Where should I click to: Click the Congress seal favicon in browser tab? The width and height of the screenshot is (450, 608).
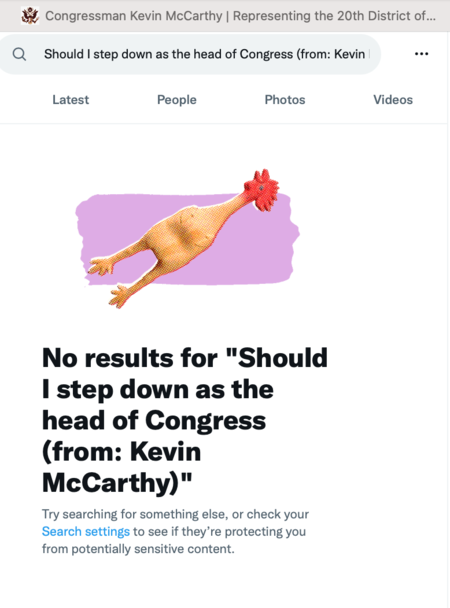30,16
